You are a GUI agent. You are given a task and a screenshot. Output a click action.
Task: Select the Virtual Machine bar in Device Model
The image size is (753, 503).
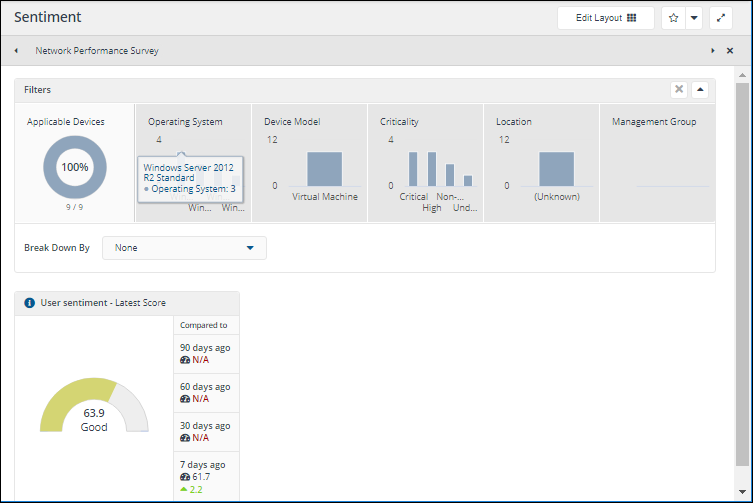coord(324,168)
